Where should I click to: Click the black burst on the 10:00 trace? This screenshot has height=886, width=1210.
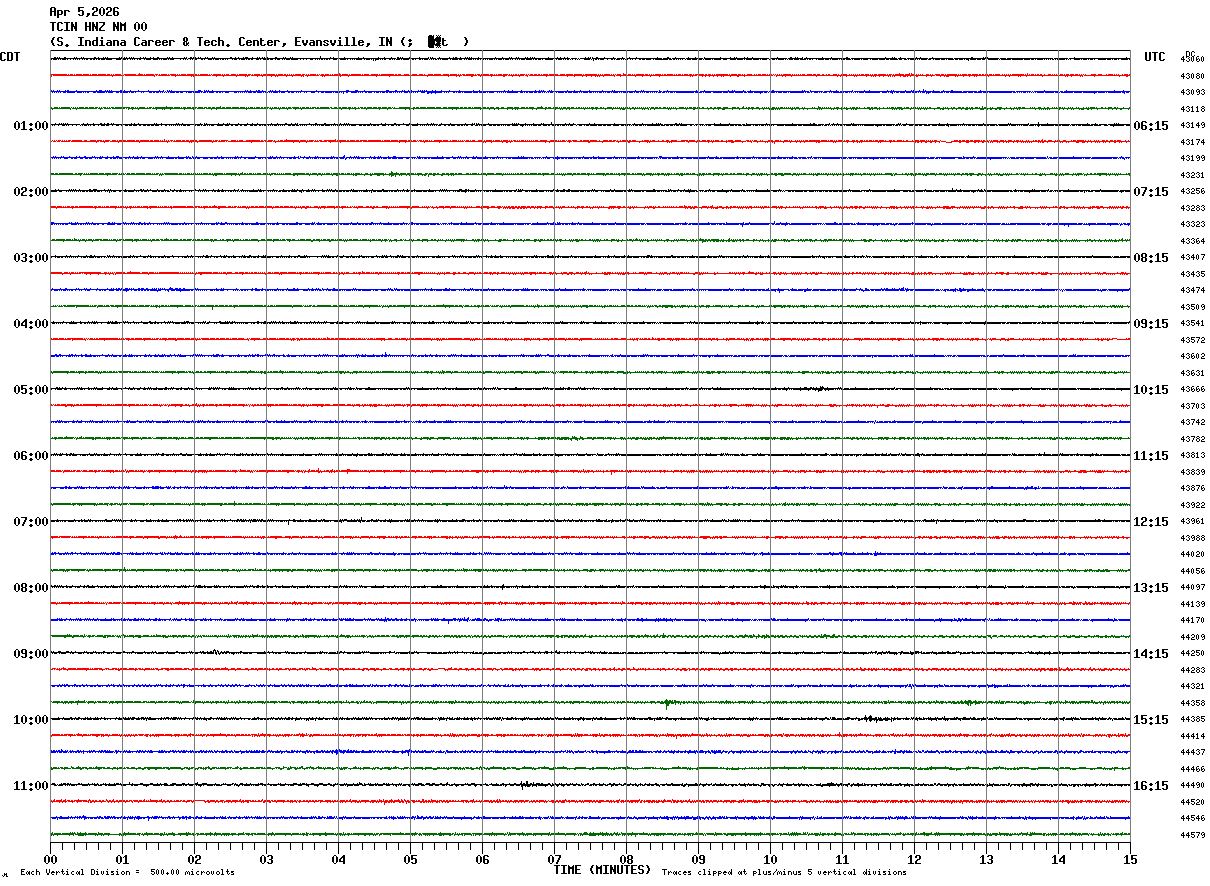point(870,719)
